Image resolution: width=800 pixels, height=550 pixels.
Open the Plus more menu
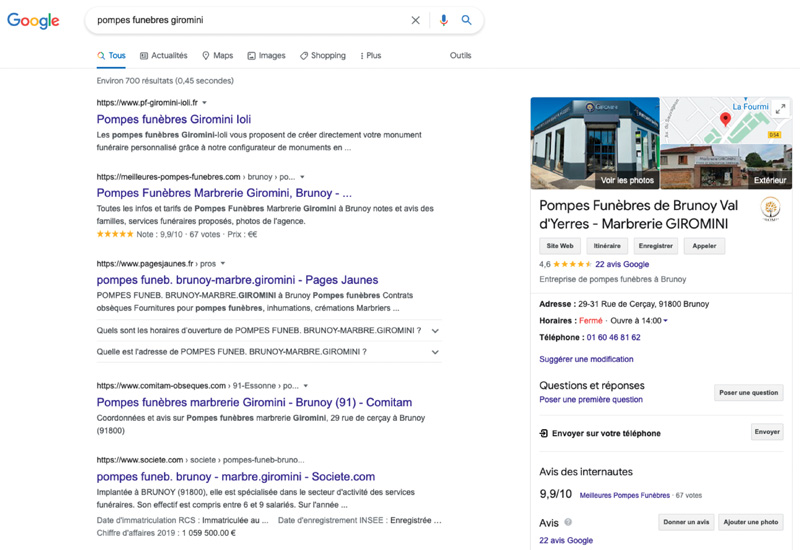tap(371, 56)
